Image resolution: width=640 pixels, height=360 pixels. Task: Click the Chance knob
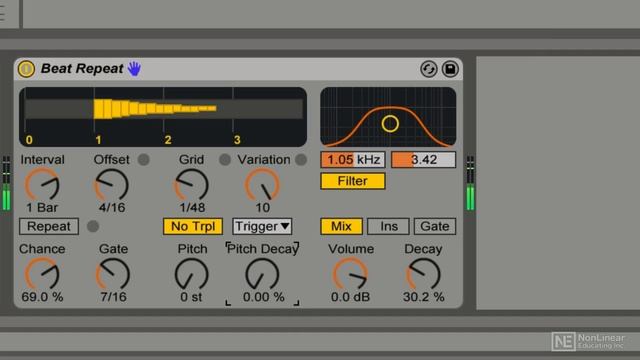(42, 274)
